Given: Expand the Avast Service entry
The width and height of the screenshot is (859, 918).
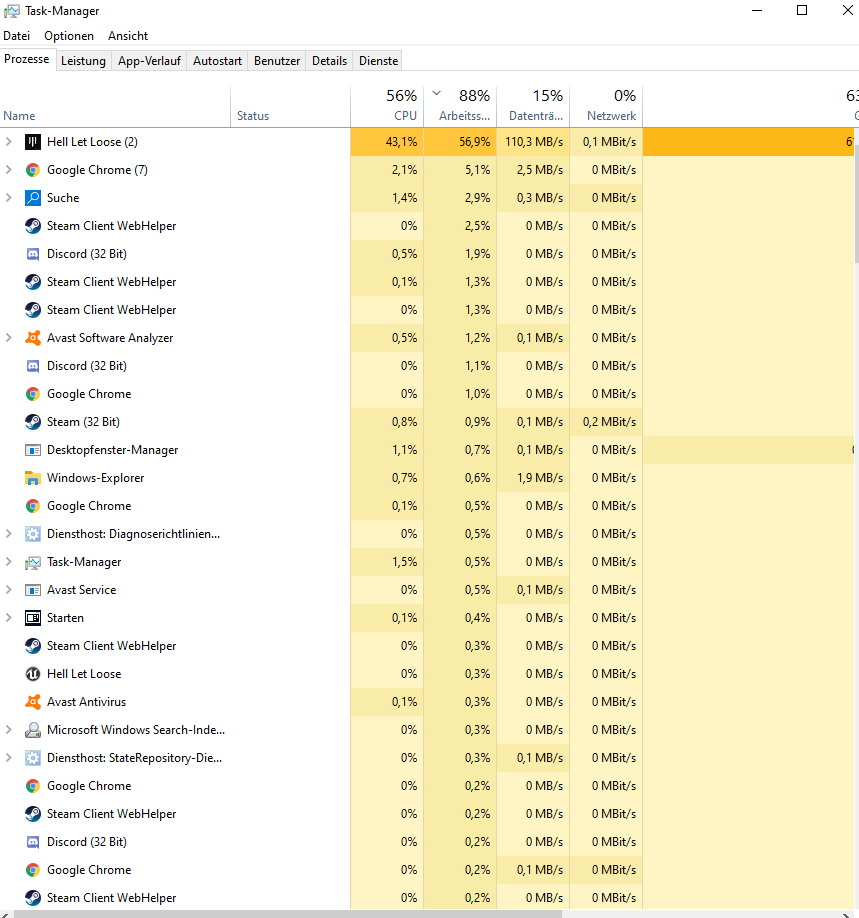Looking at the screenshot, I should (x=9, y=590).
